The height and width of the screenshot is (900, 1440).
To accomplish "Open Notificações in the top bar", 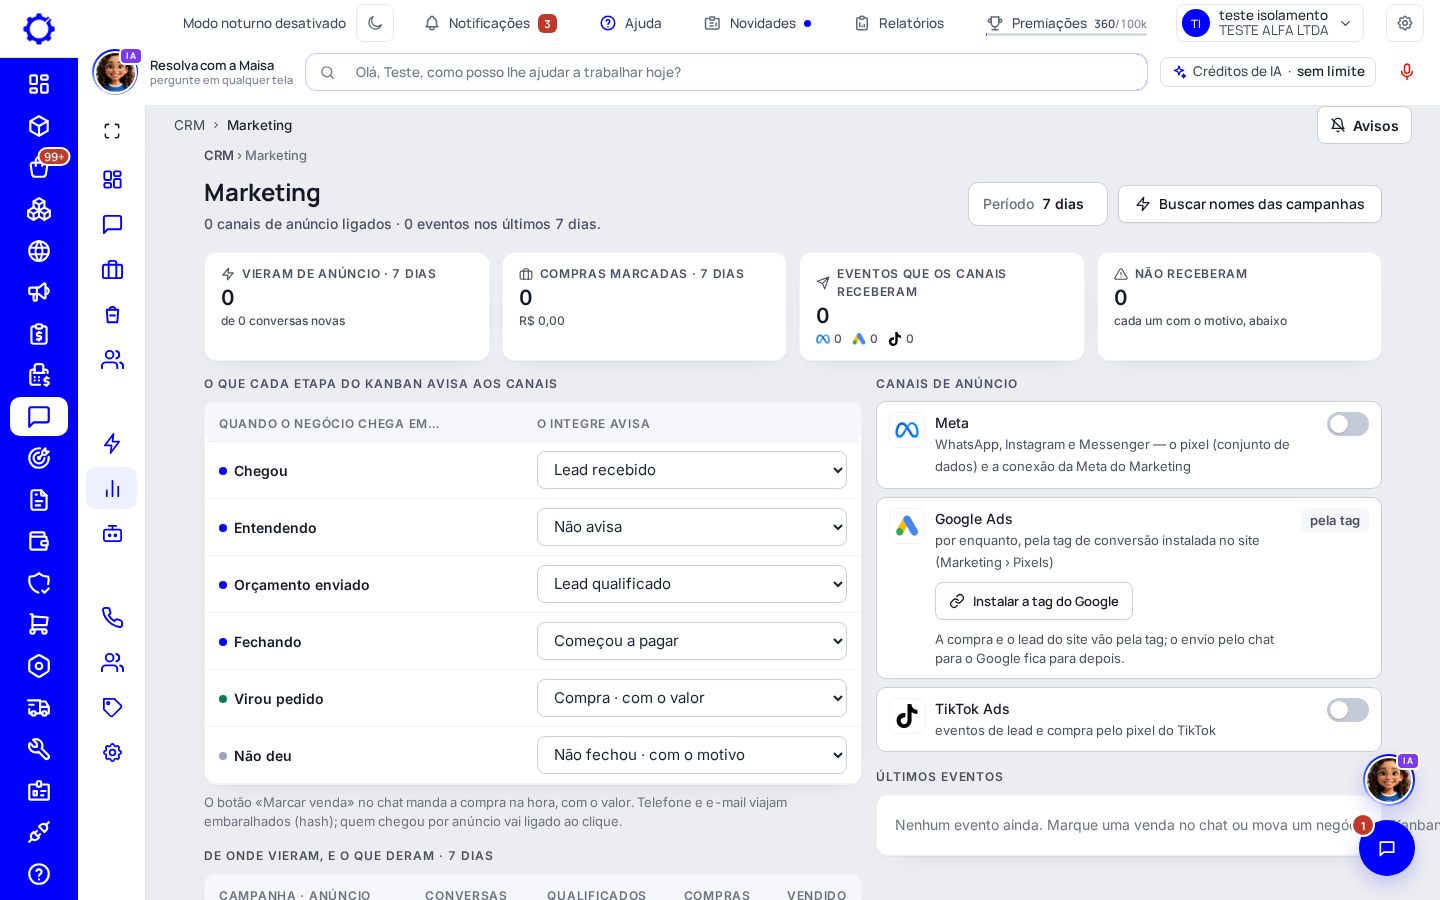I will (490, 23).
